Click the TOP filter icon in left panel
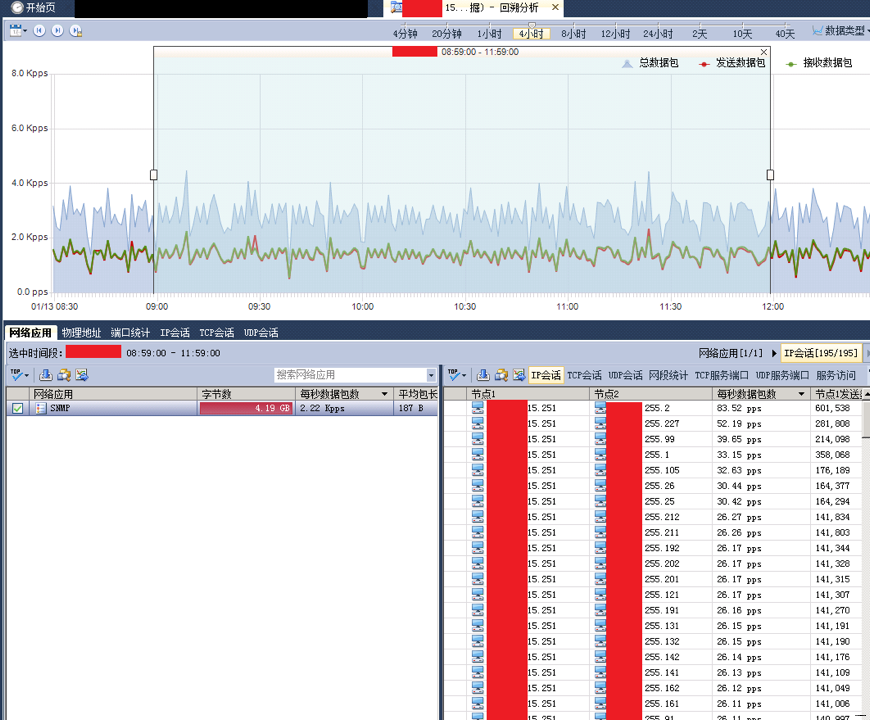Image resolution: width=870 pixels, height=720 pixels. click(18, 375)
